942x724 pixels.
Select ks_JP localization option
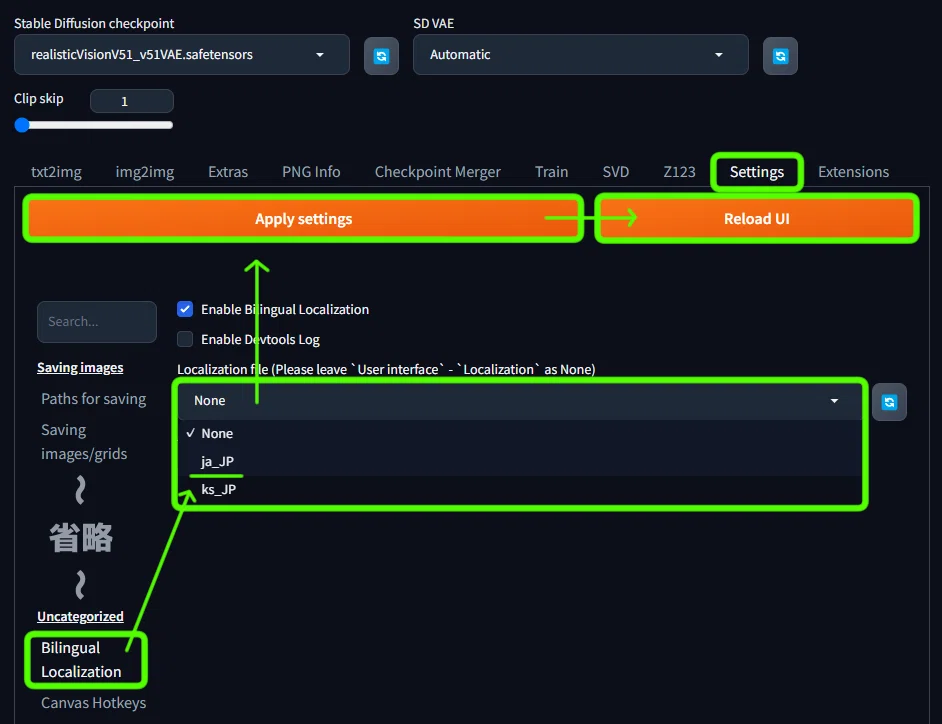(520, 490)
